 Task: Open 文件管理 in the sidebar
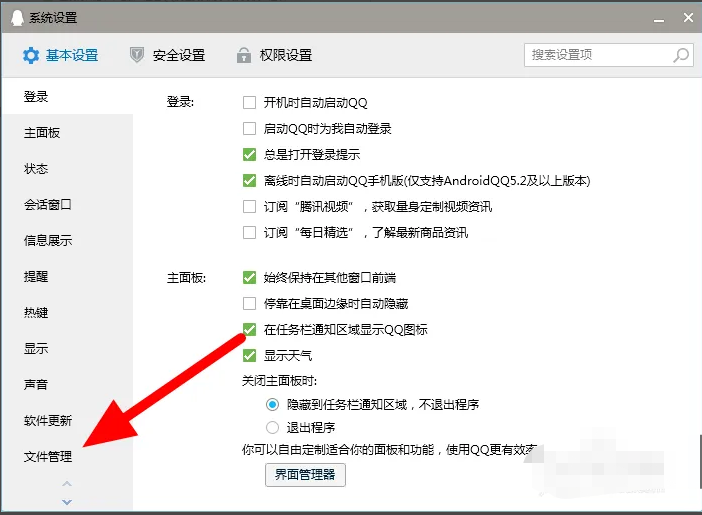point(48,457)
